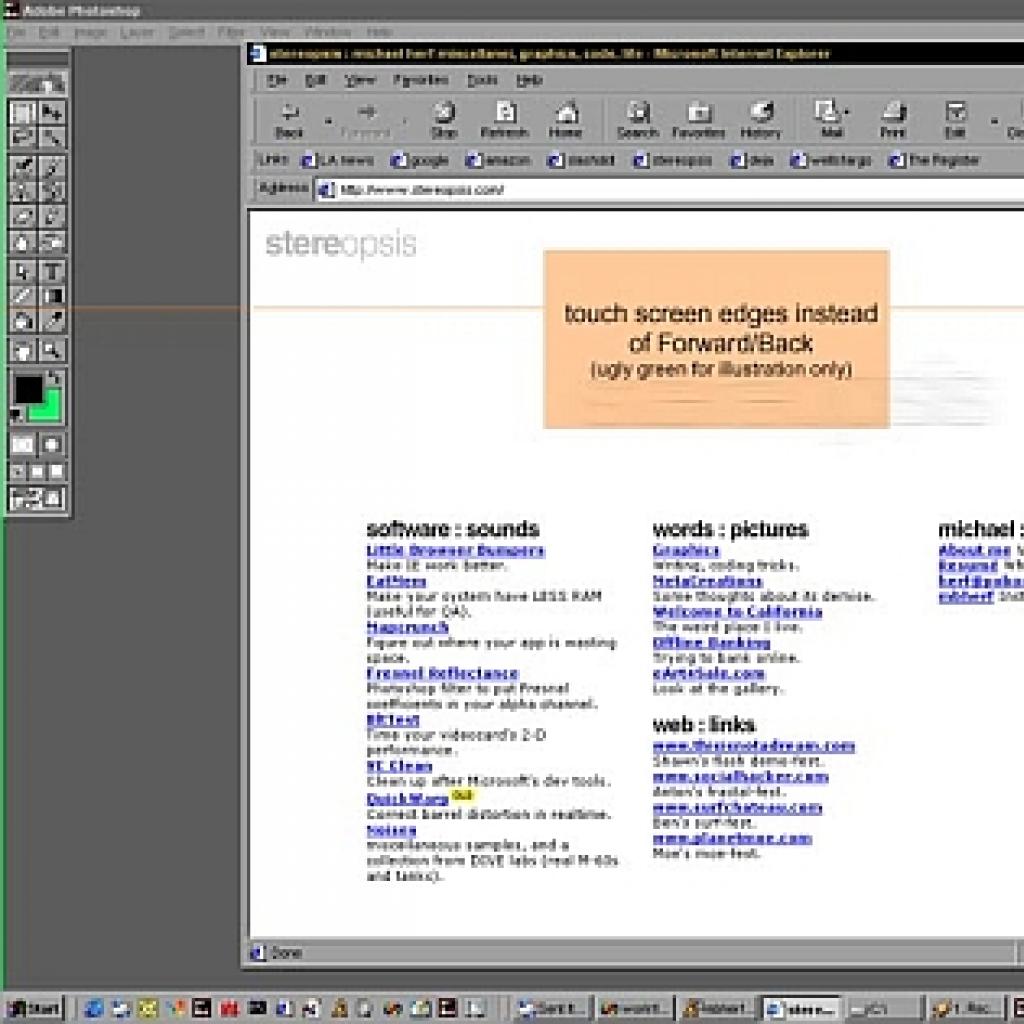Viewport: 1024px width, 1024px height.
Task: Select the Pencil tool
Action: [52, 216]
